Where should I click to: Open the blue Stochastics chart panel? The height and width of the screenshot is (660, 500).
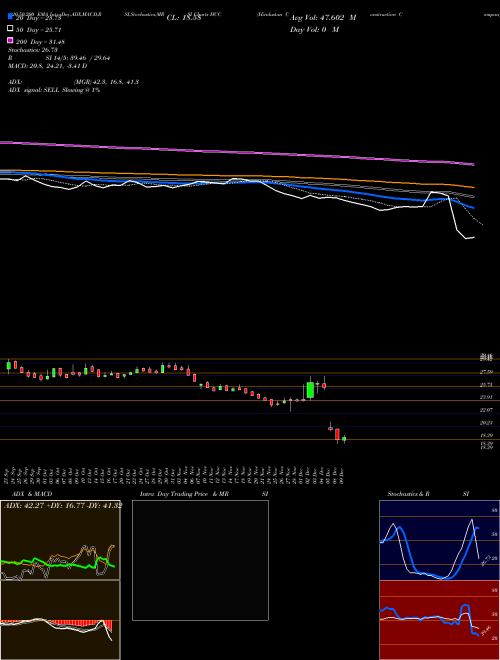tap(439, 540)
